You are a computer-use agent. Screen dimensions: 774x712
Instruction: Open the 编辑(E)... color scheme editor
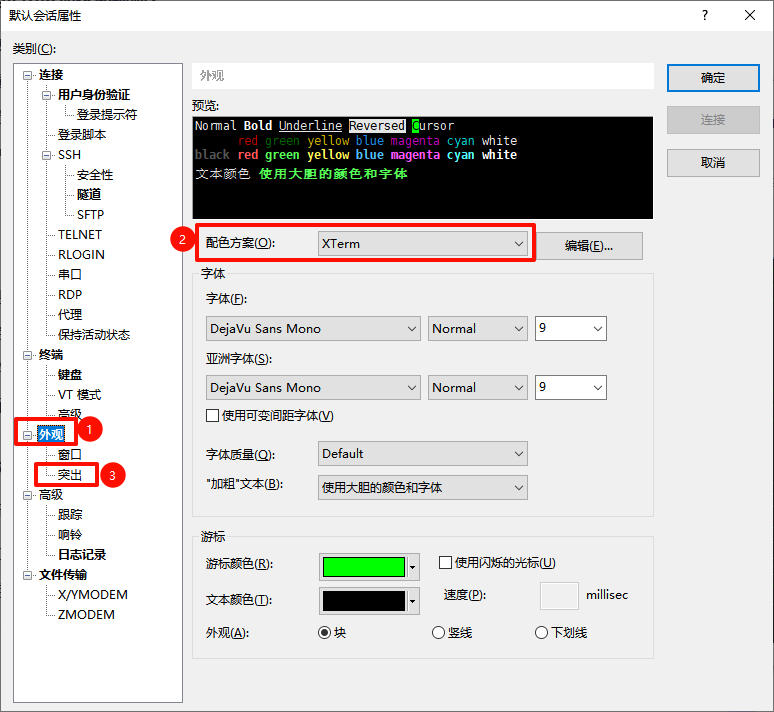point(589,246)
